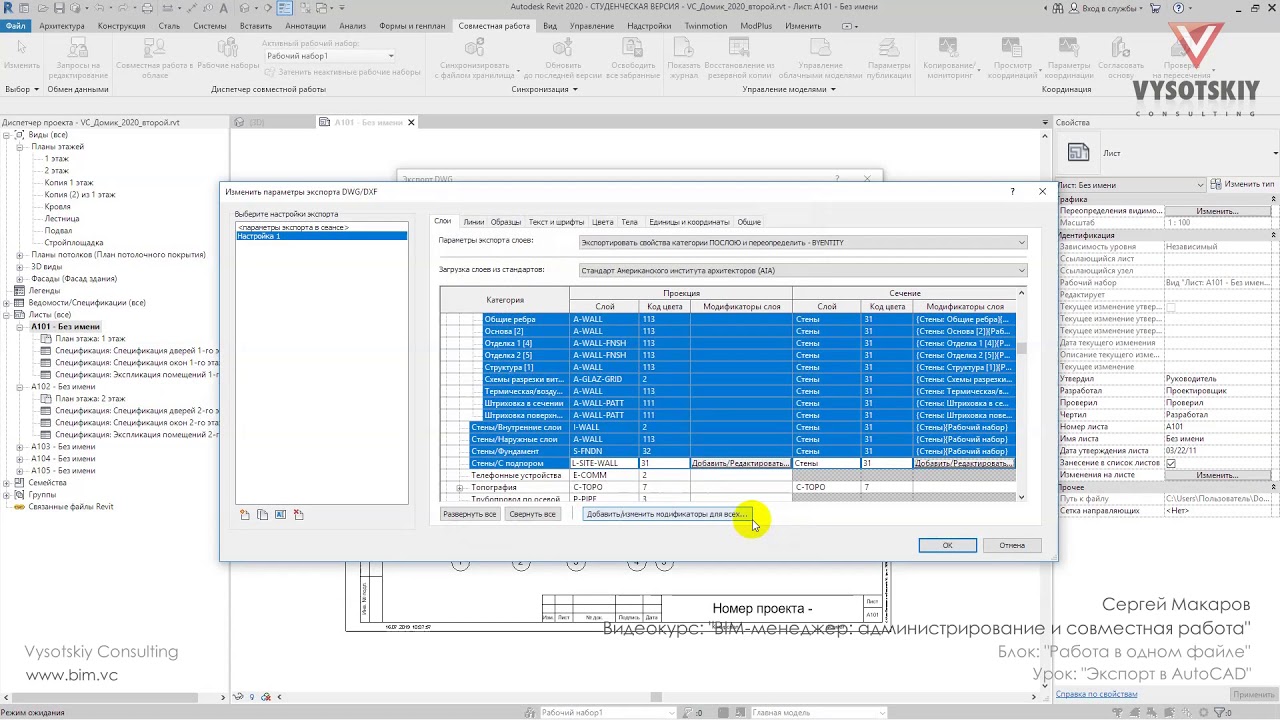Click 'Параметры координации' ribbon icon
Viewport: 1280px width, 720px height.
(x=1069, y=47)
